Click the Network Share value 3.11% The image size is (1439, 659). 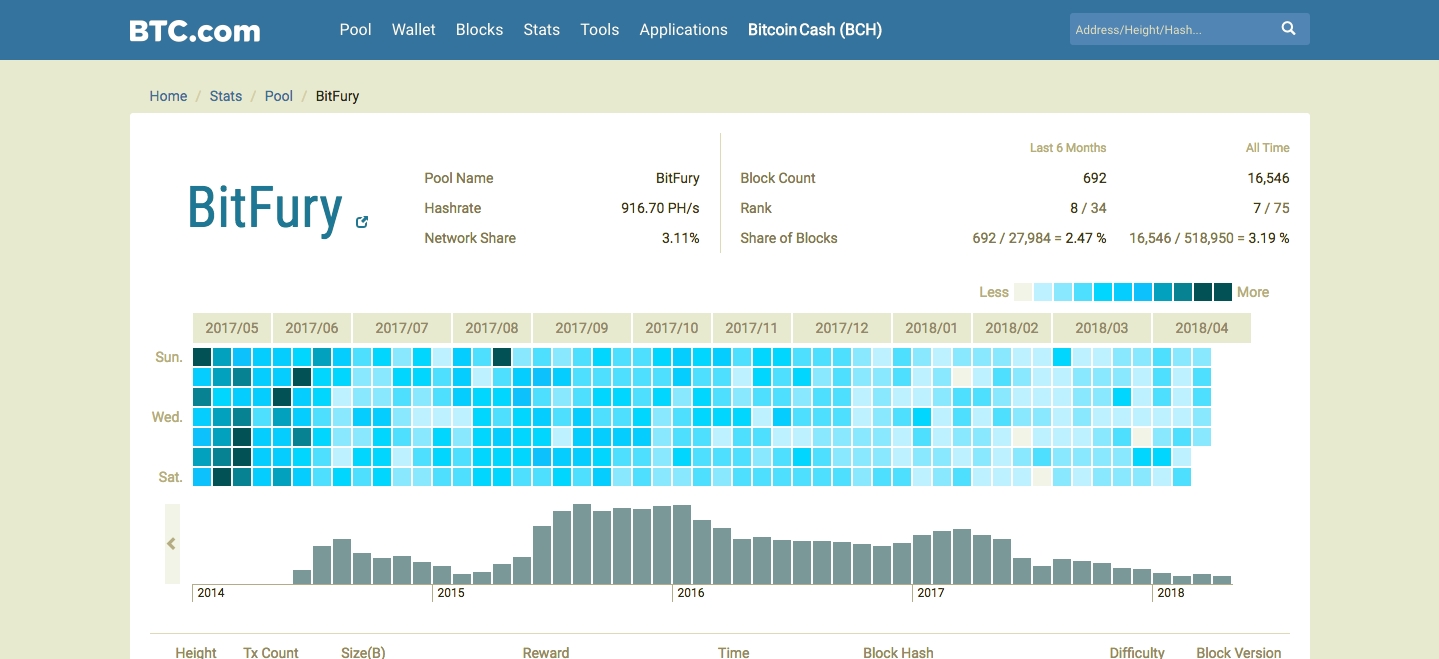681,238
